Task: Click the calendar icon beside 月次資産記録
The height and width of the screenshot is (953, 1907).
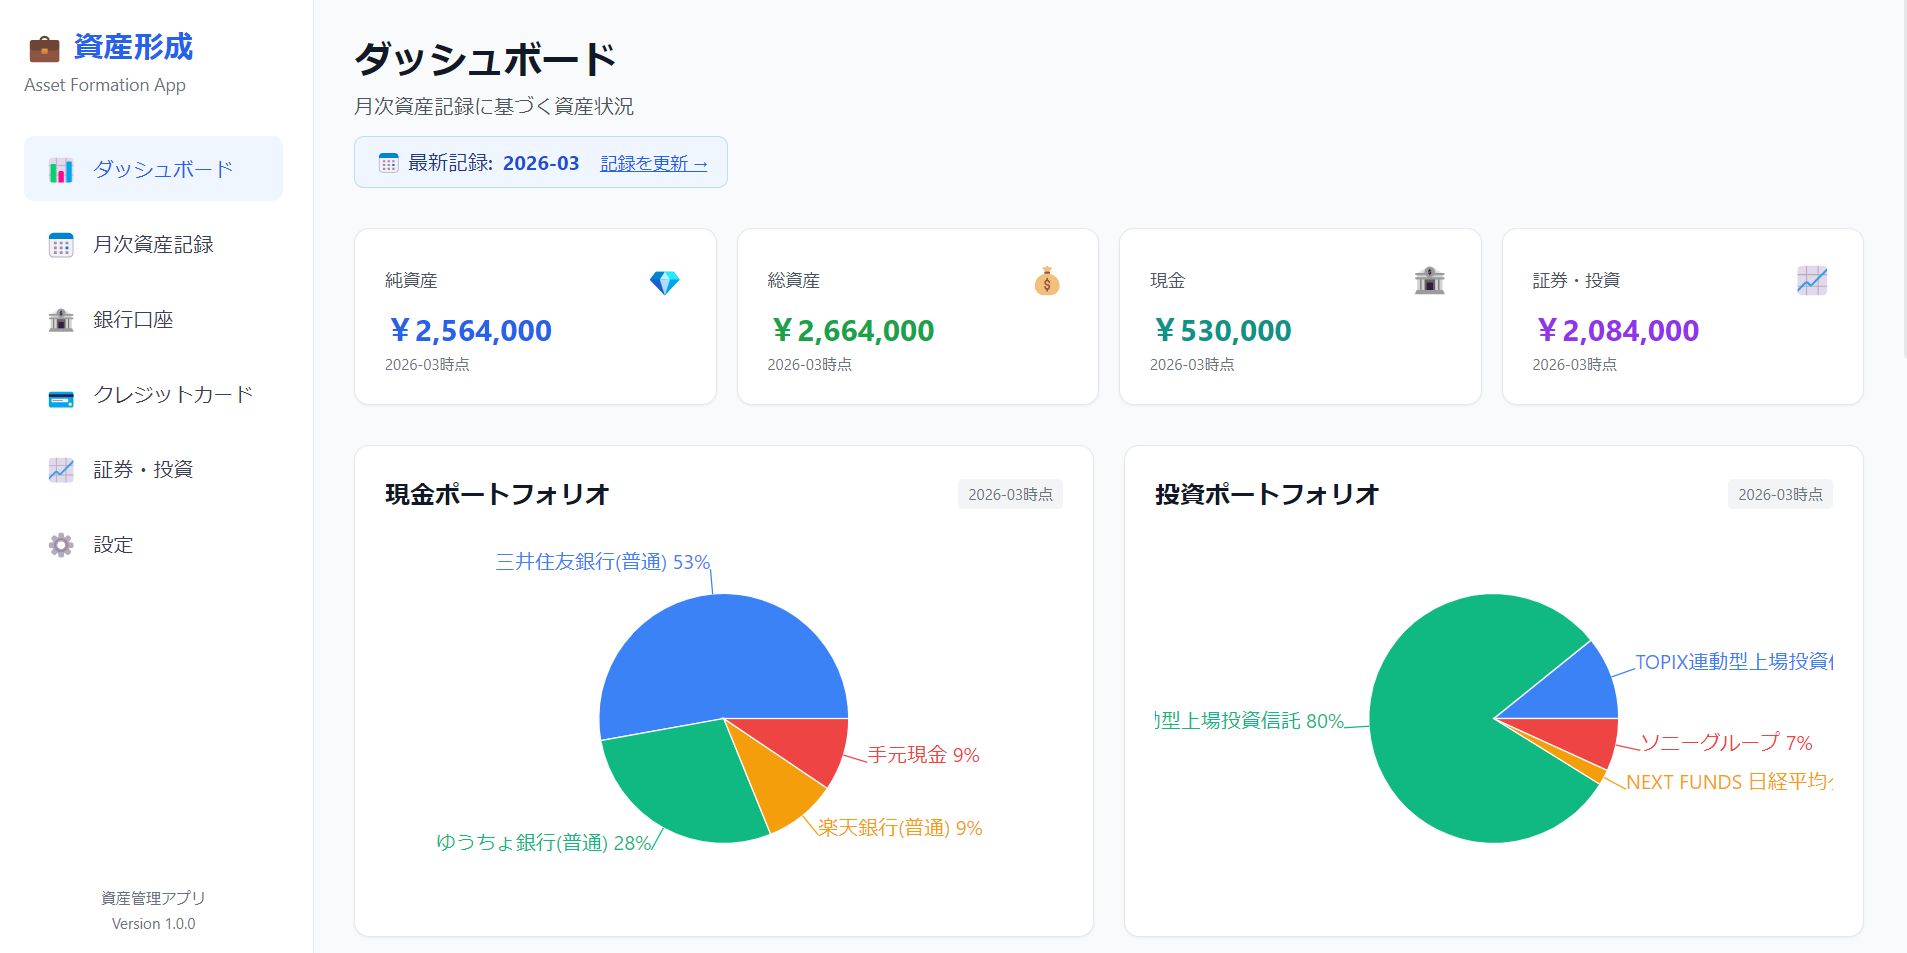Action: point(61,244)
